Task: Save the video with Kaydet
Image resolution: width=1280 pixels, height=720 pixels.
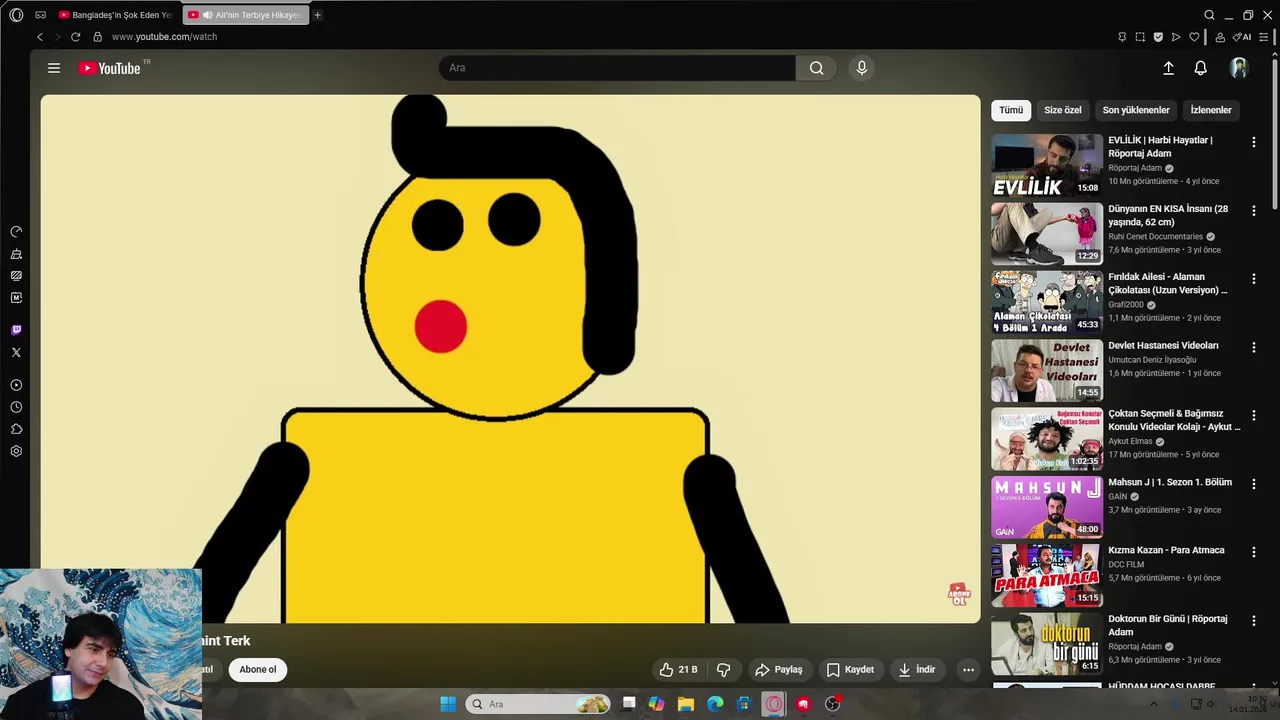Action: tap(849, 670)
